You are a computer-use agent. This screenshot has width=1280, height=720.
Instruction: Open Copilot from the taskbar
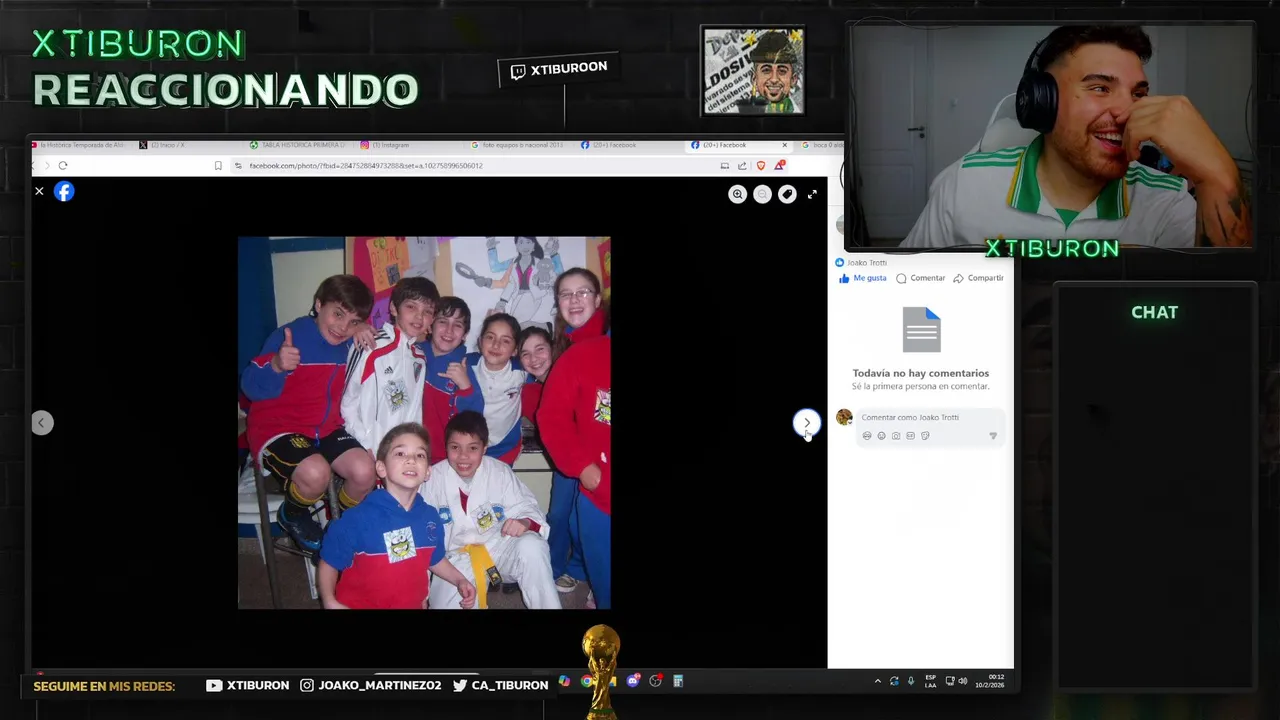pyautogui.click(x=565, y=681)
